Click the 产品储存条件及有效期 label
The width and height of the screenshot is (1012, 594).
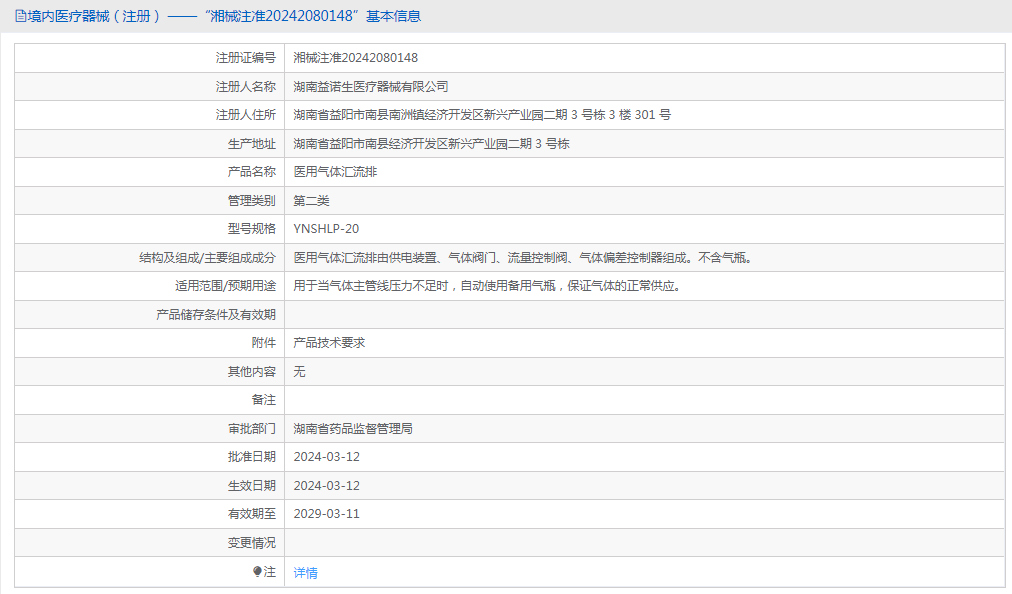[216, 314]
